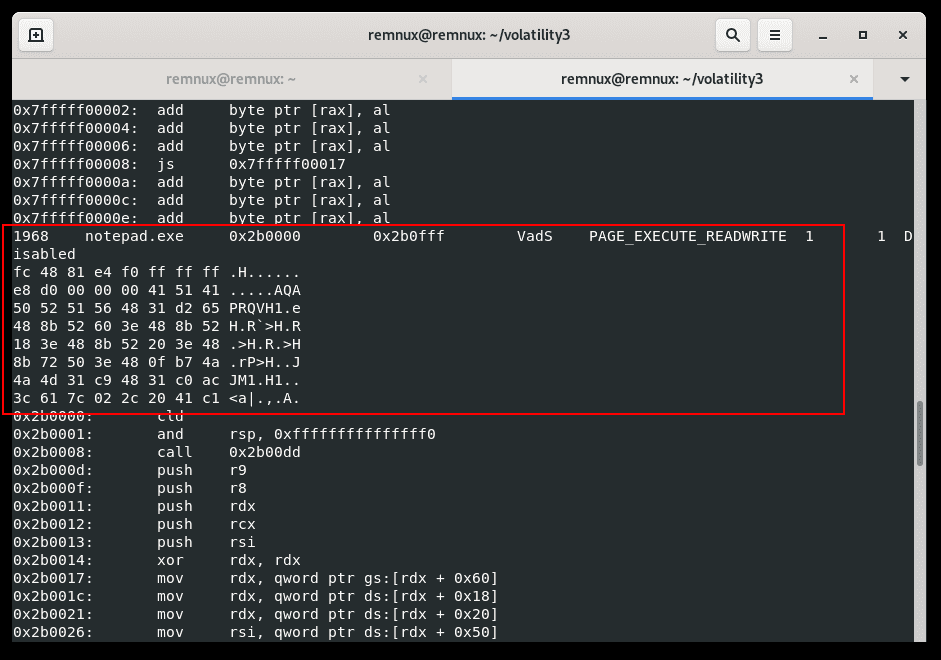The height and width of the screenshot is (660, 941).
Task: Click the 0x2b0000 start address value
Action: point(265,236)
